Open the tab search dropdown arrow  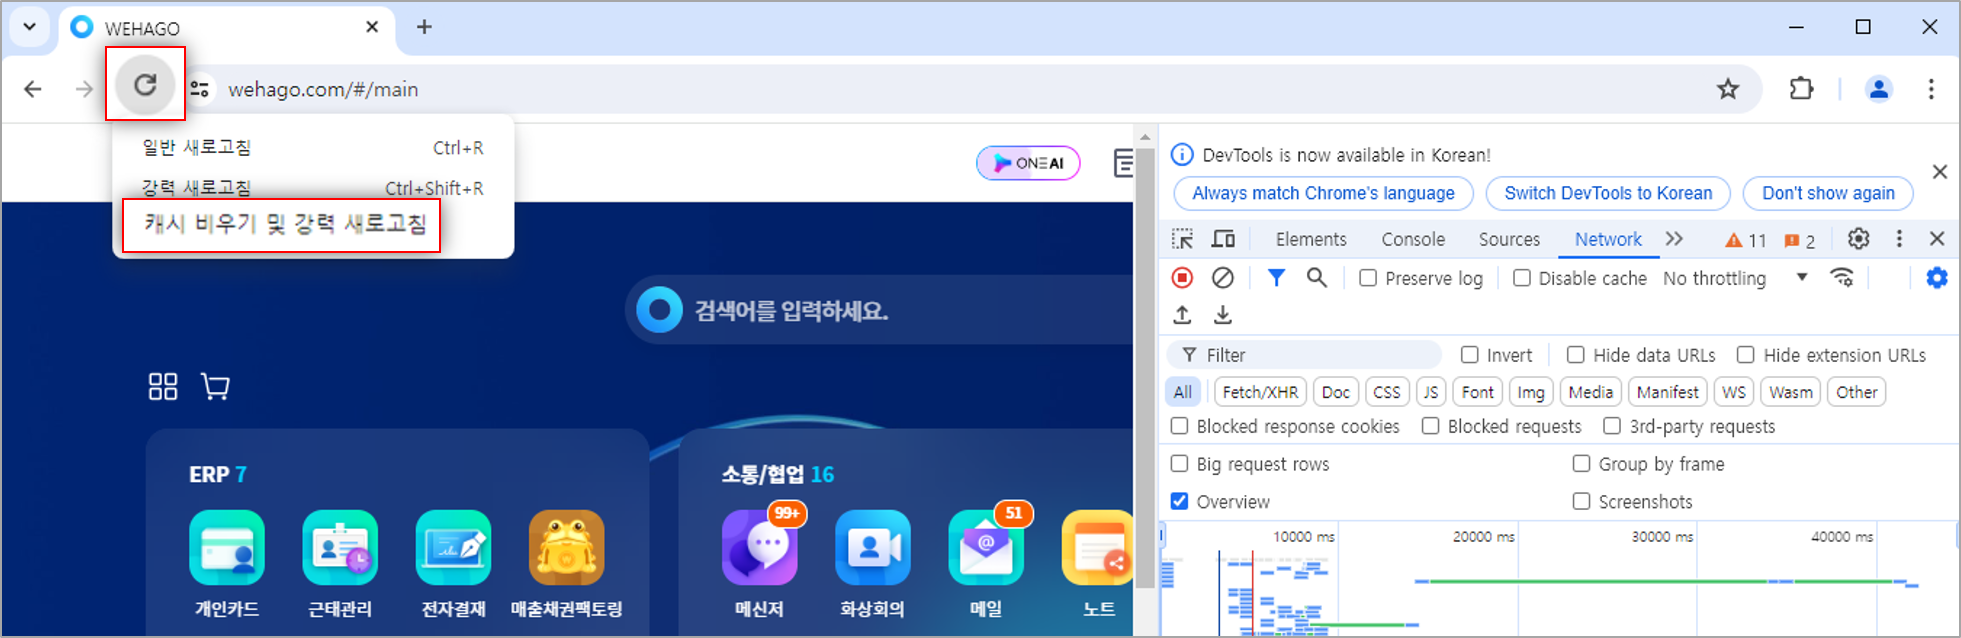[x=29, y=27]
